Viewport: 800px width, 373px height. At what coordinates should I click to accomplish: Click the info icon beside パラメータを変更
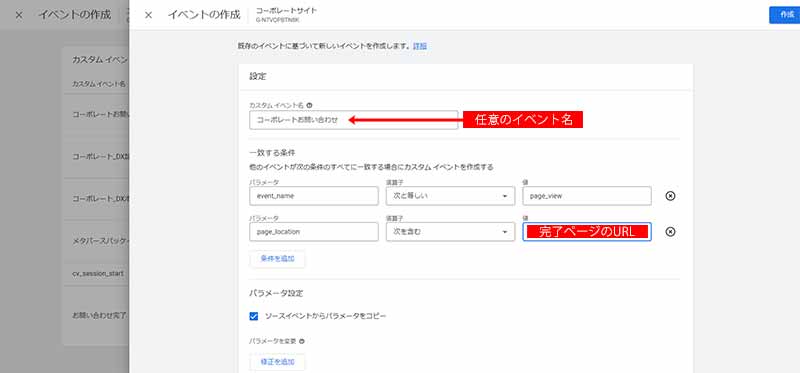(x=302, y=341)
